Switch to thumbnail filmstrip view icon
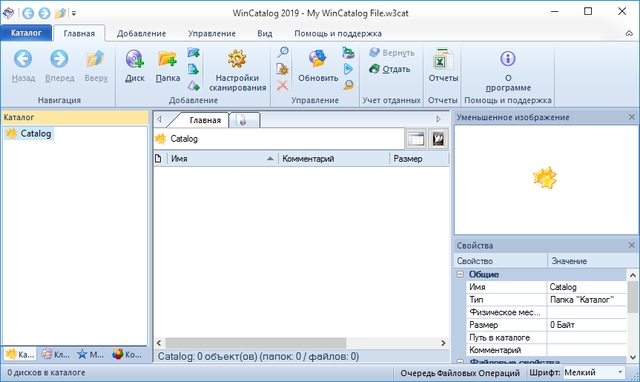Viewport: 640px width, 382px height. pyautogui.click(x=438, y=139)
